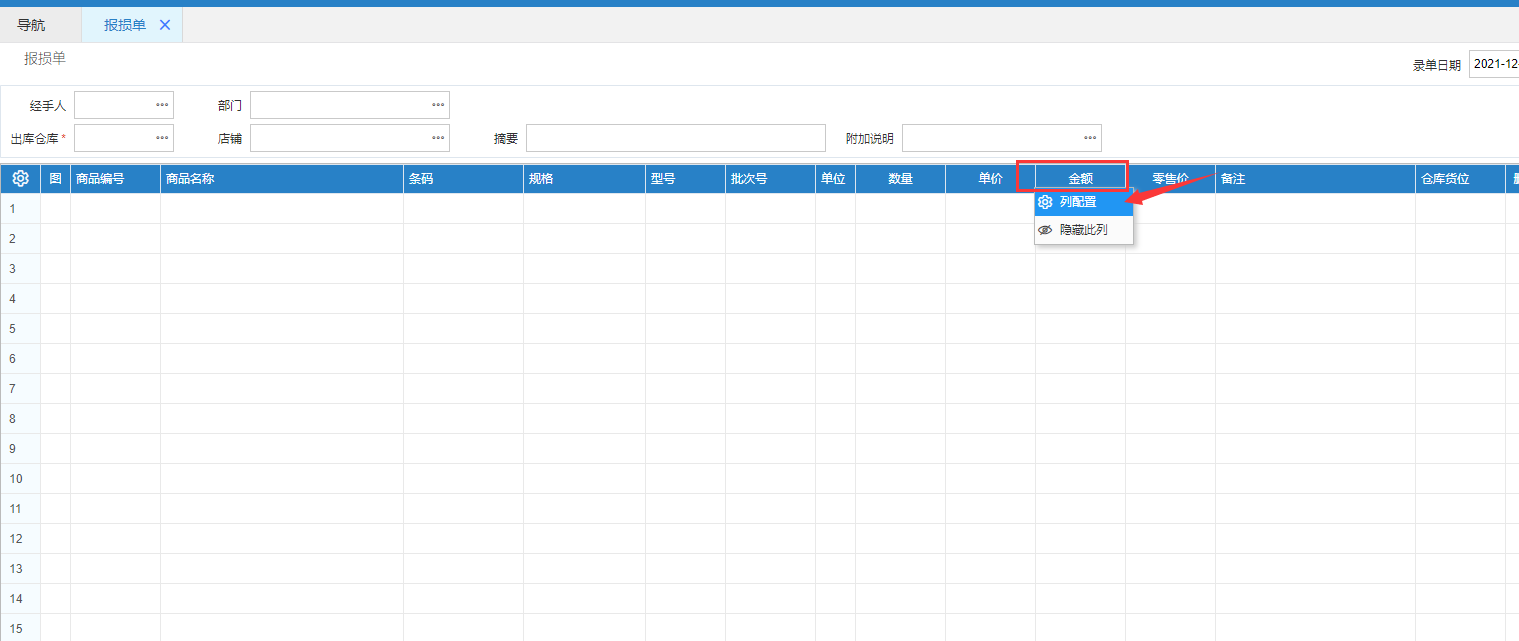This screenshot has height=641, width=1519.
Task: Open 出库仓库 picker ellipsis icon
Action: coord(161,138)
